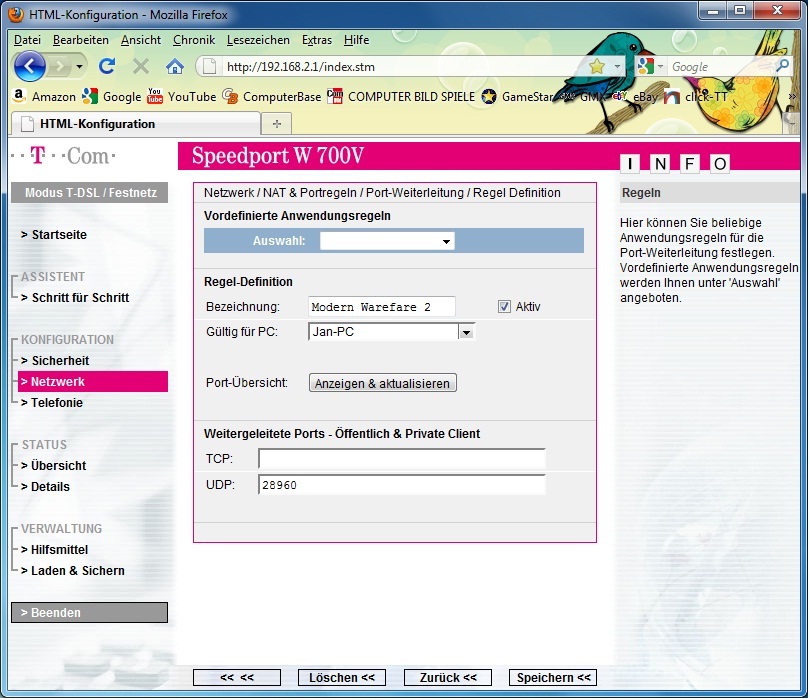
Task: Click the T-Com logo
Action: click(63, 155)
